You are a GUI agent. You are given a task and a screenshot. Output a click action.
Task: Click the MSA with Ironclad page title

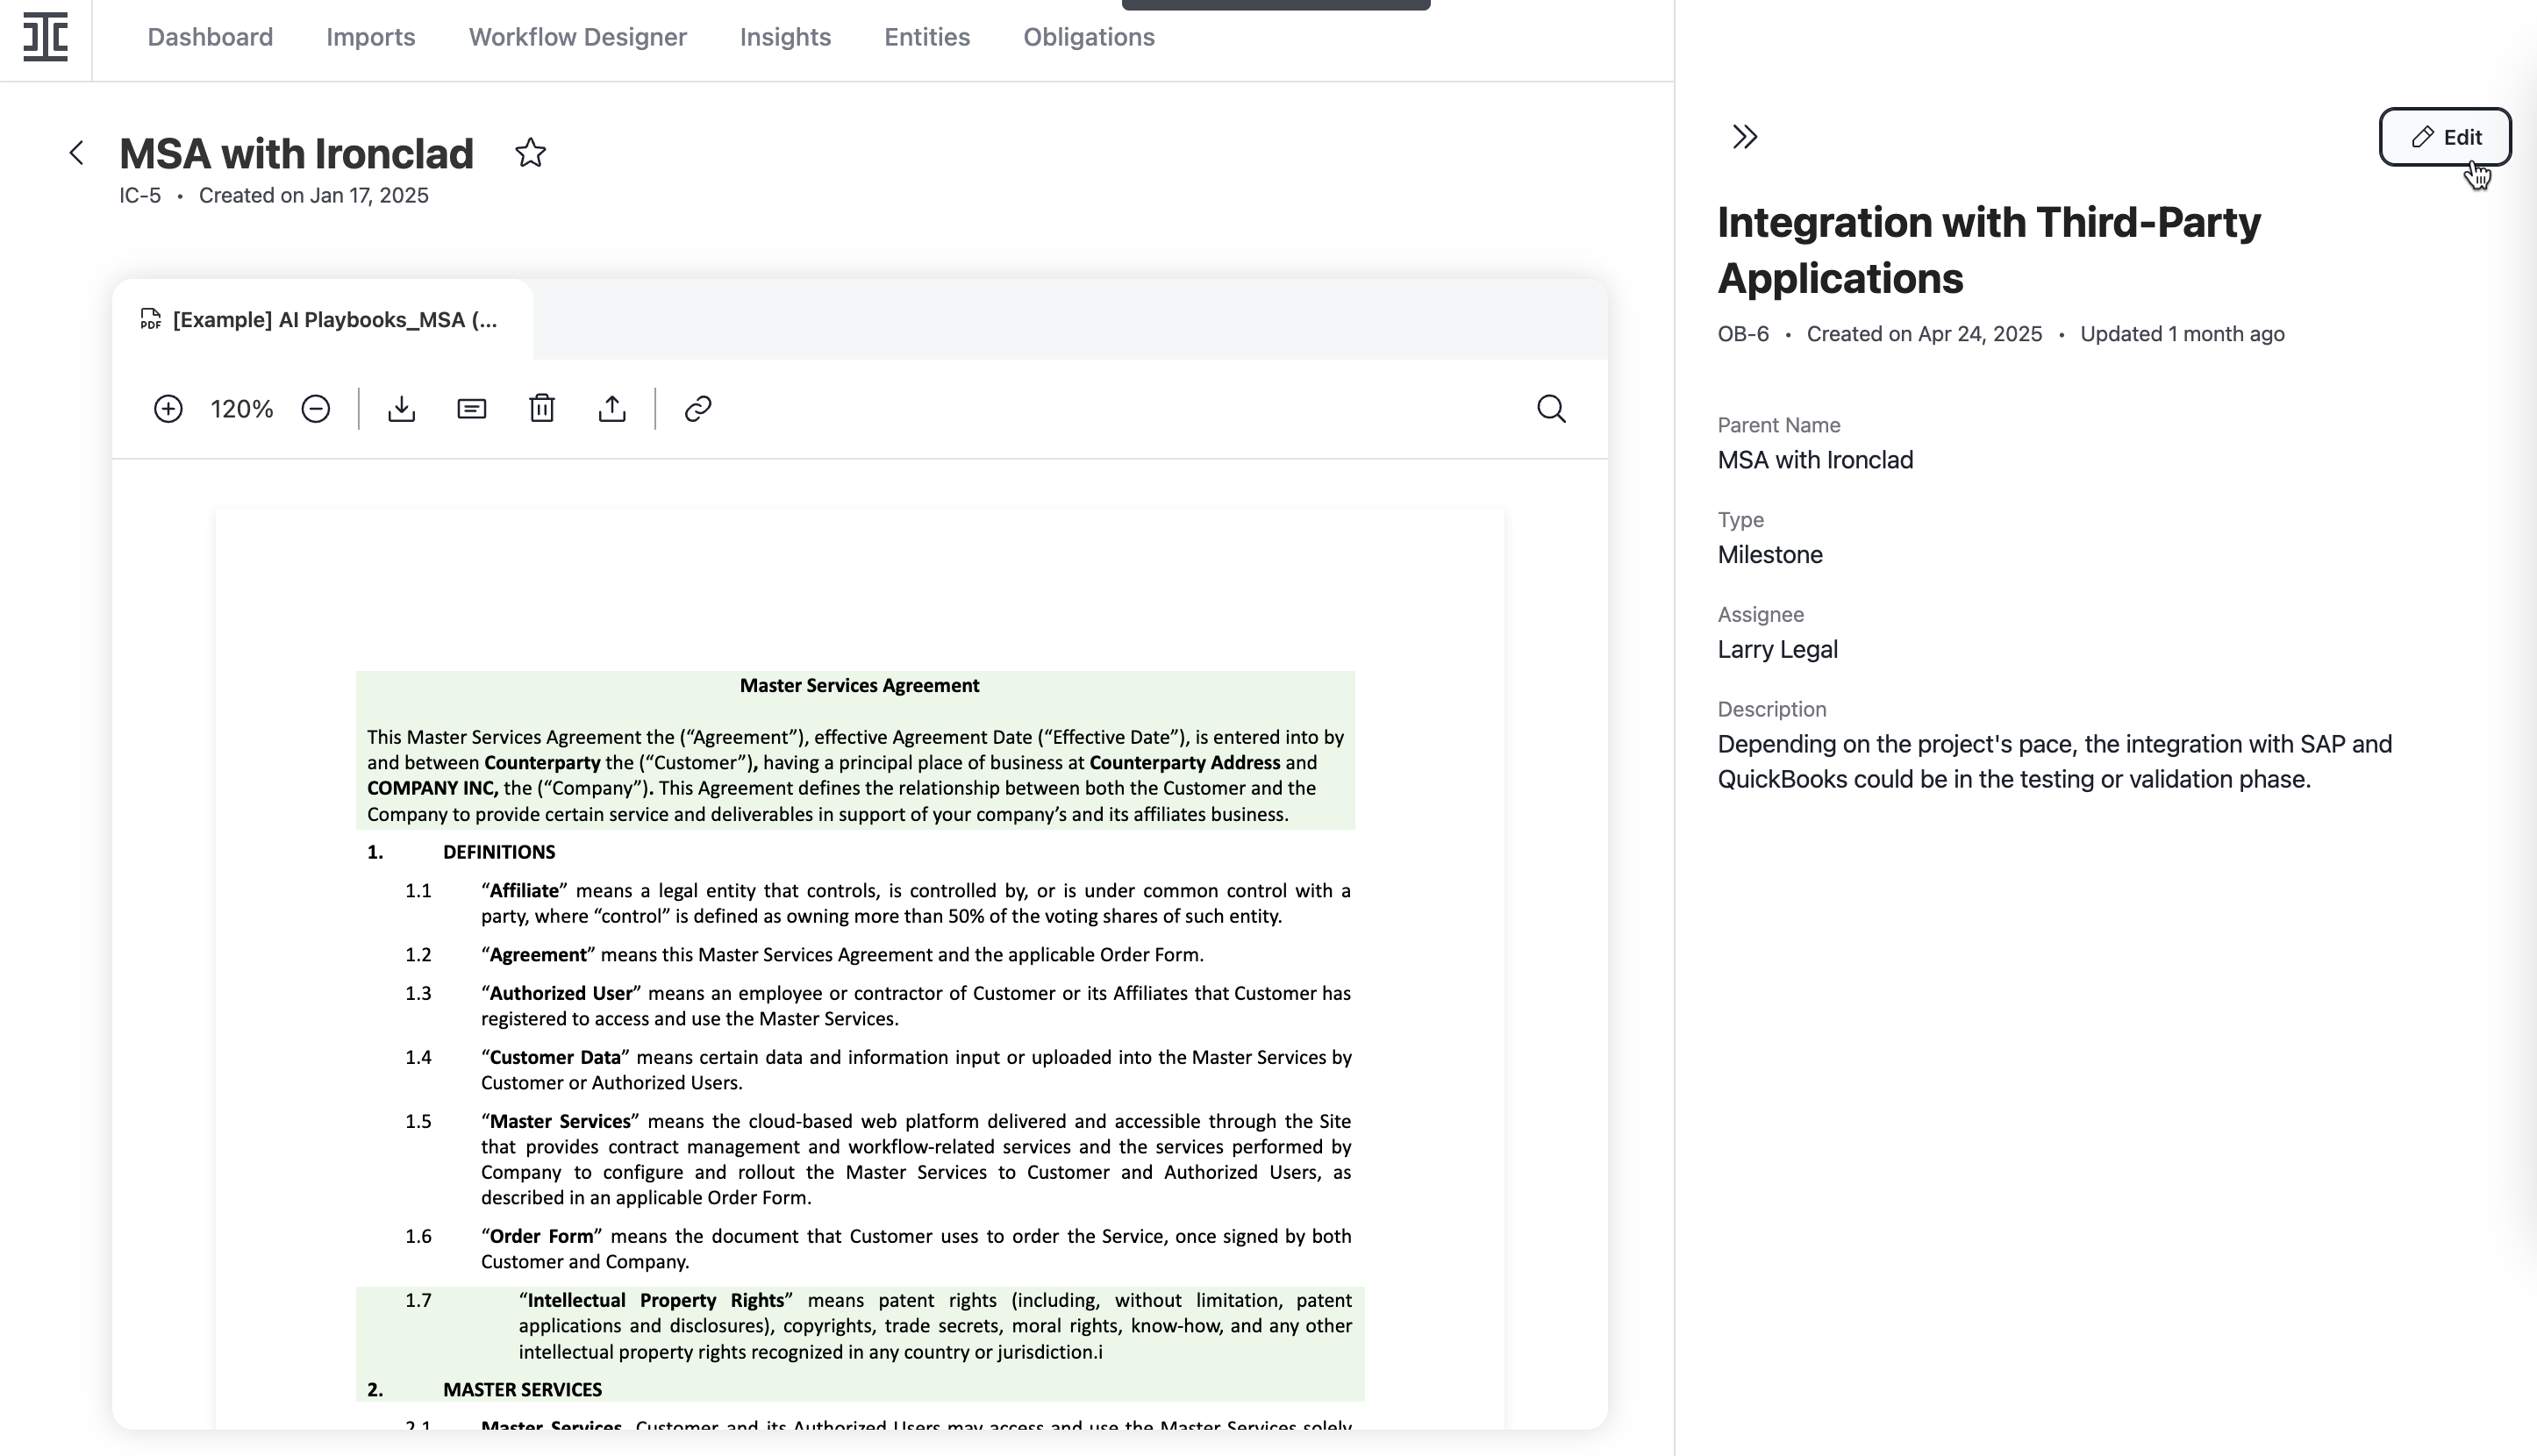coord(296,153)
